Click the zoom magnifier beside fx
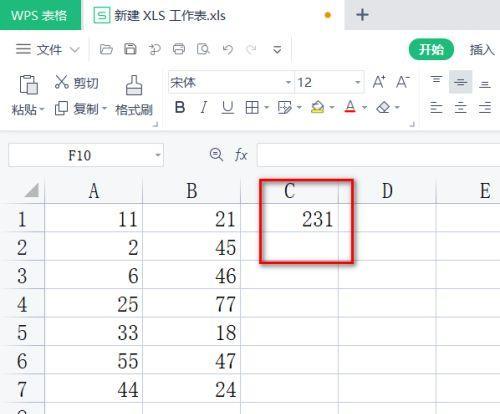500x414 pixels. pyautogui.click(x=216, y=155)
